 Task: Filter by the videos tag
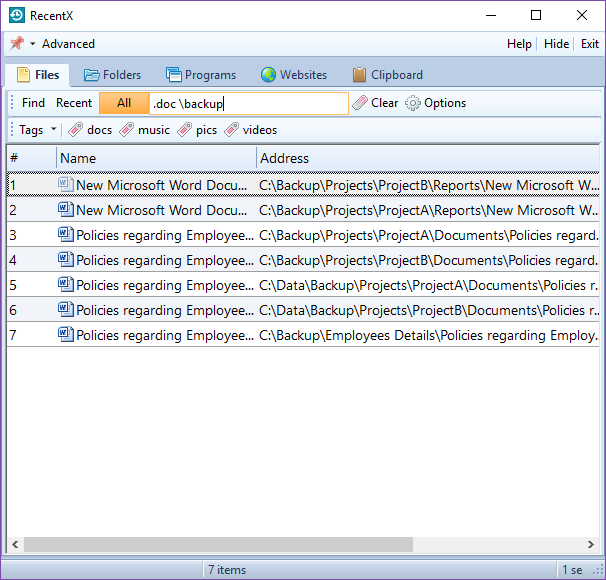tap(260, 130)
